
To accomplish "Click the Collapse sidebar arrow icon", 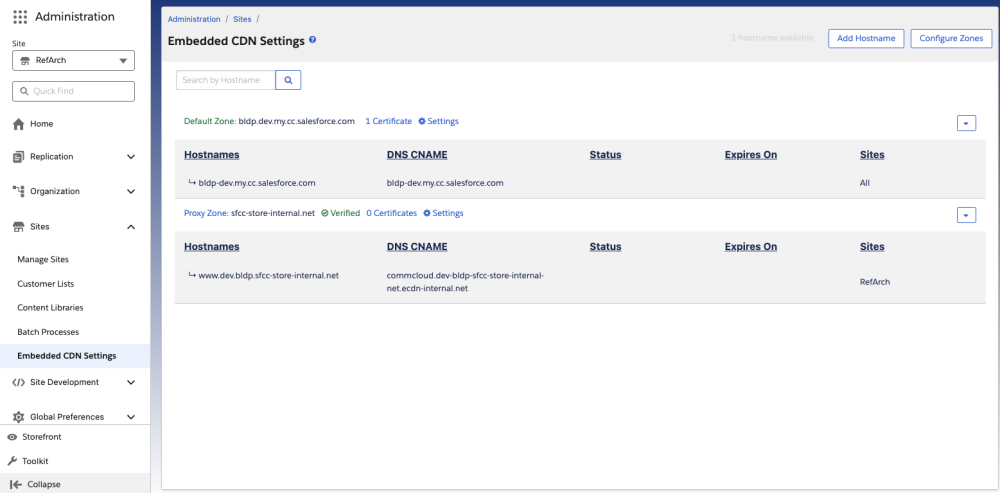I will pos(16,484).
